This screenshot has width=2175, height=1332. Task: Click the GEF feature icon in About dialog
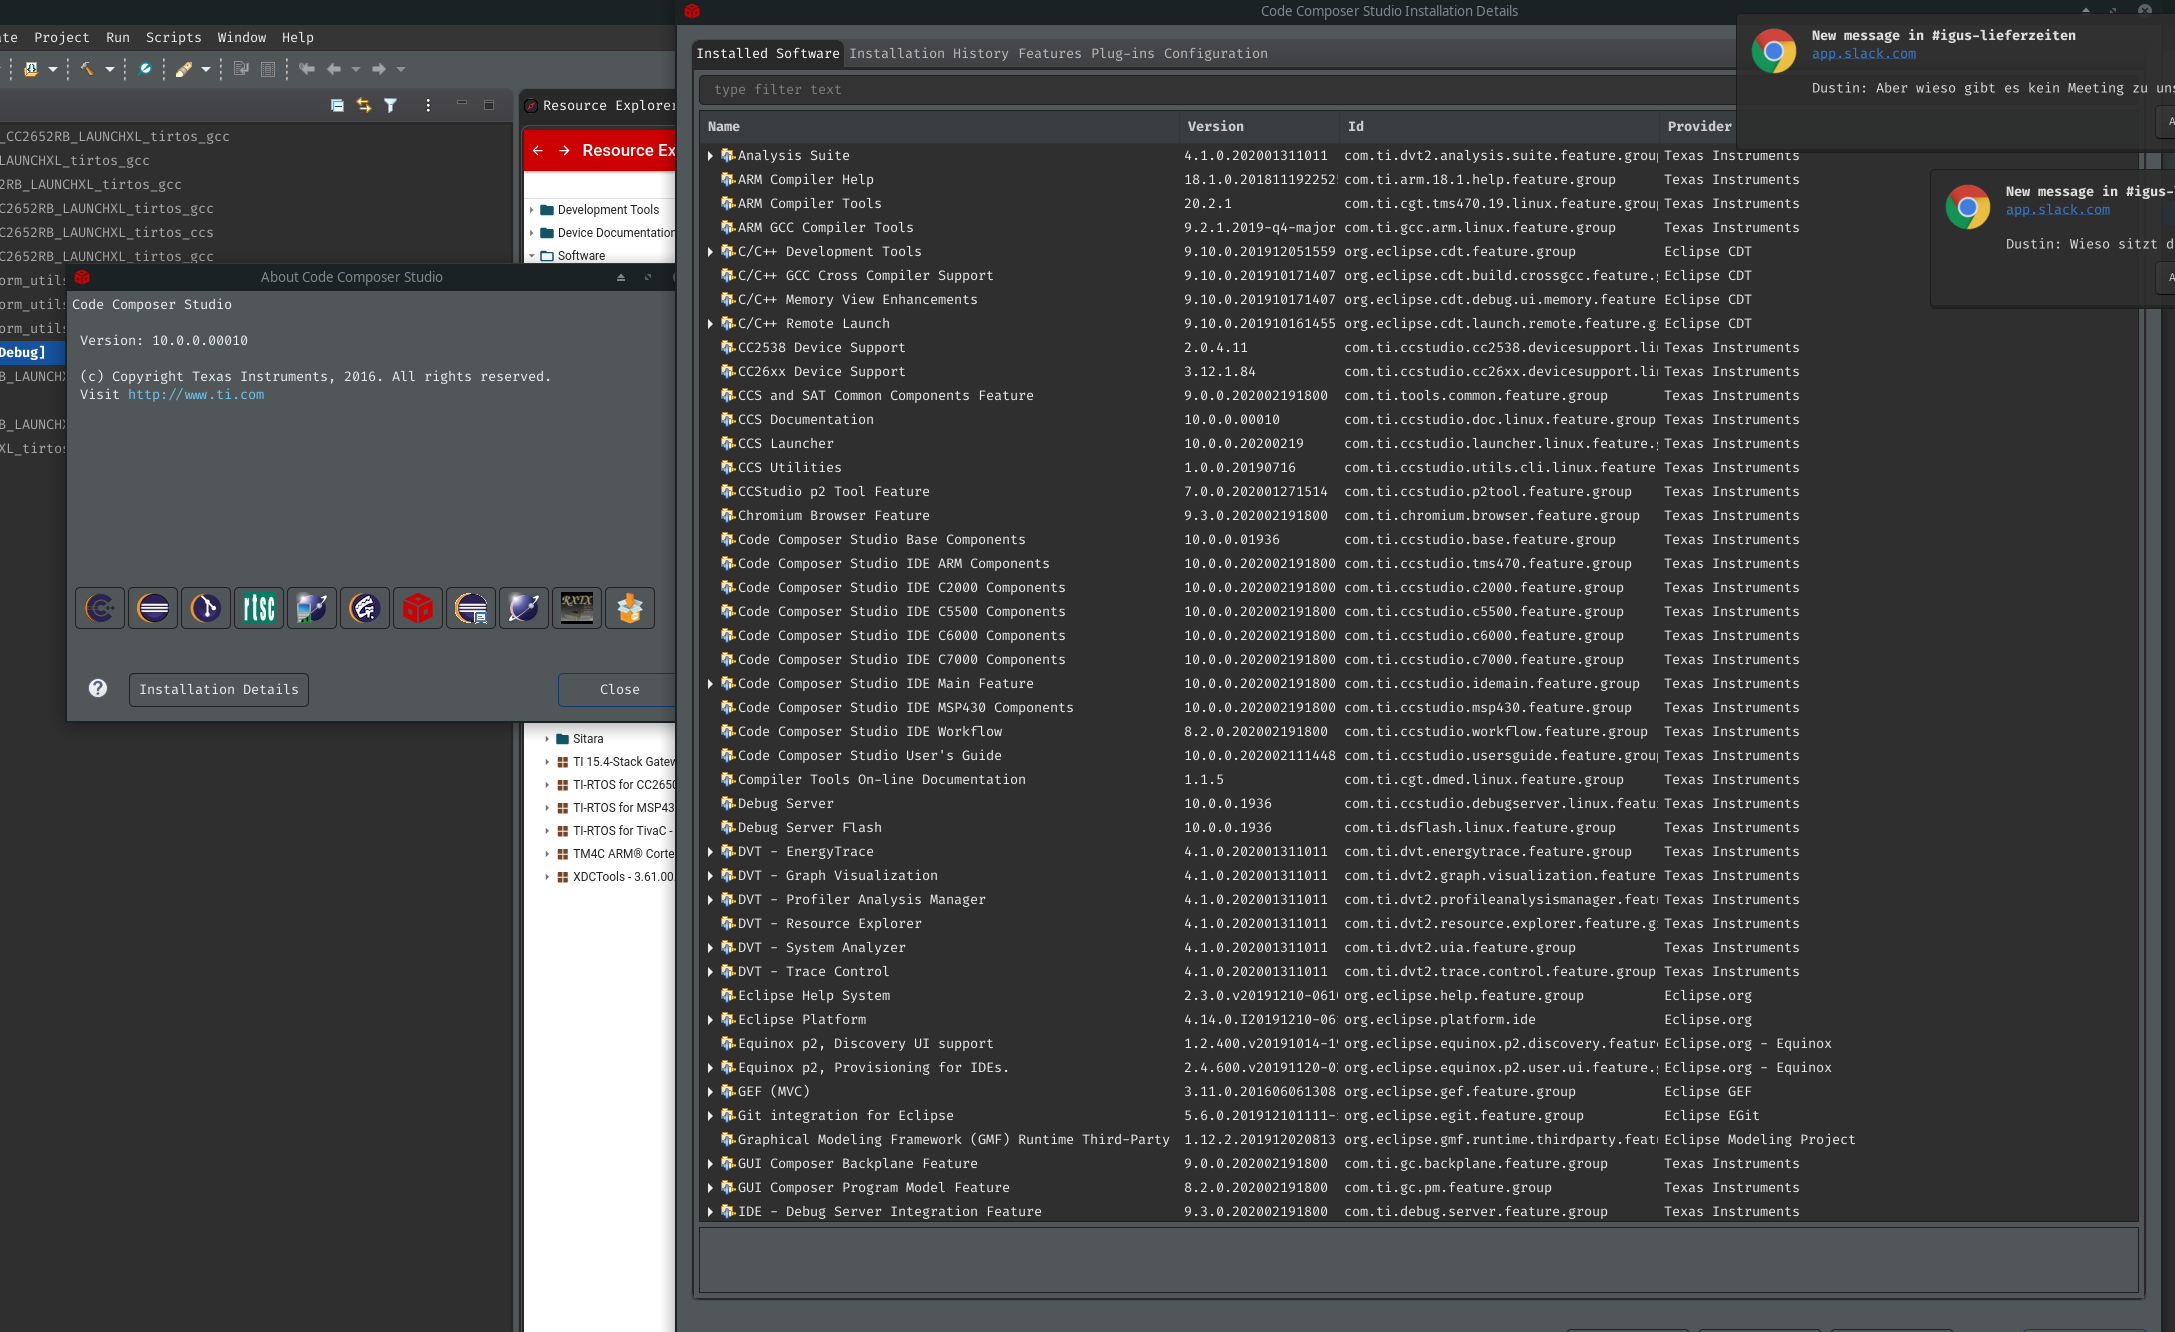click(x=365, y=608)
